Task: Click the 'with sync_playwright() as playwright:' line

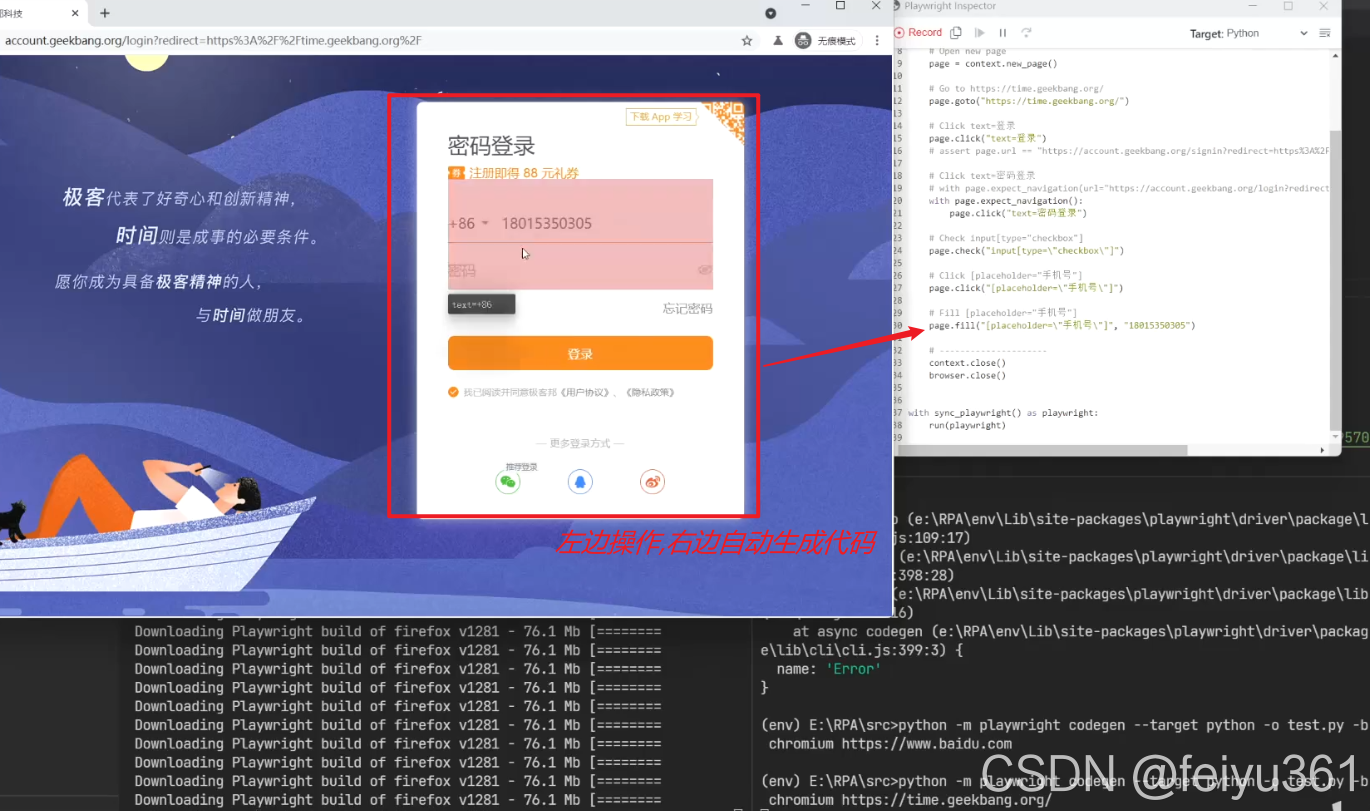Action: (1003, 412)
